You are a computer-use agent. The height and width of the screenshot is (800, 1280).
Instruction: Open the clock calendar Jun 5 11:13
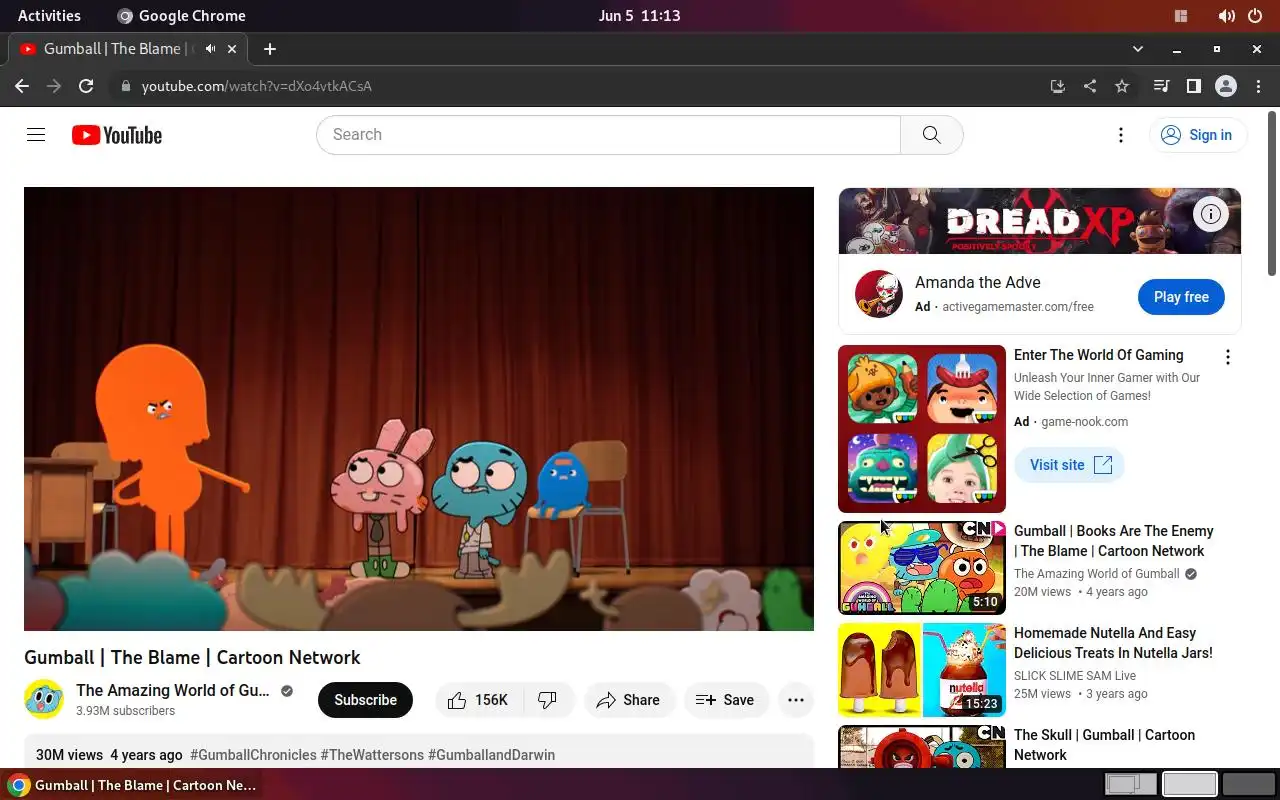pos(639,15)
